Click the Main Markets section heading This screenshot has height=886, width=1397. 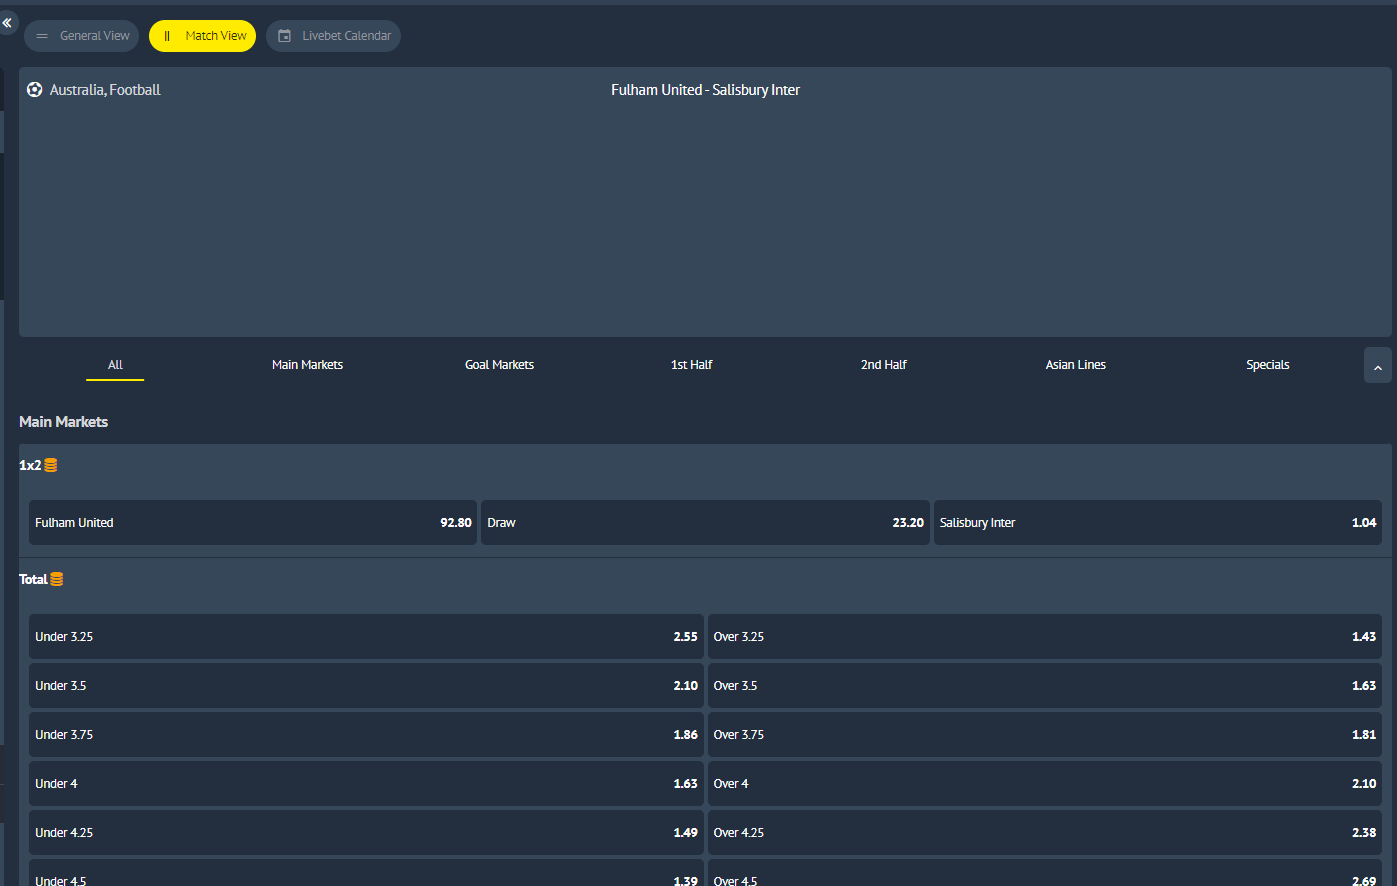click(x=63, y=422)
